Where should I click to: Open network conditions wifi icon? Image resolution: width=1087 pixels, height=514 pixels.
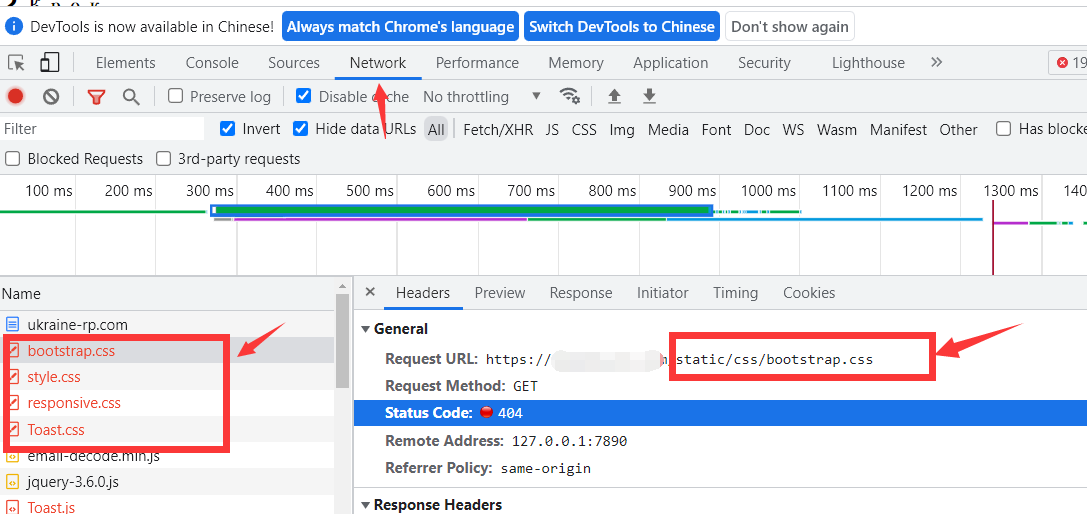pos(570,96)
